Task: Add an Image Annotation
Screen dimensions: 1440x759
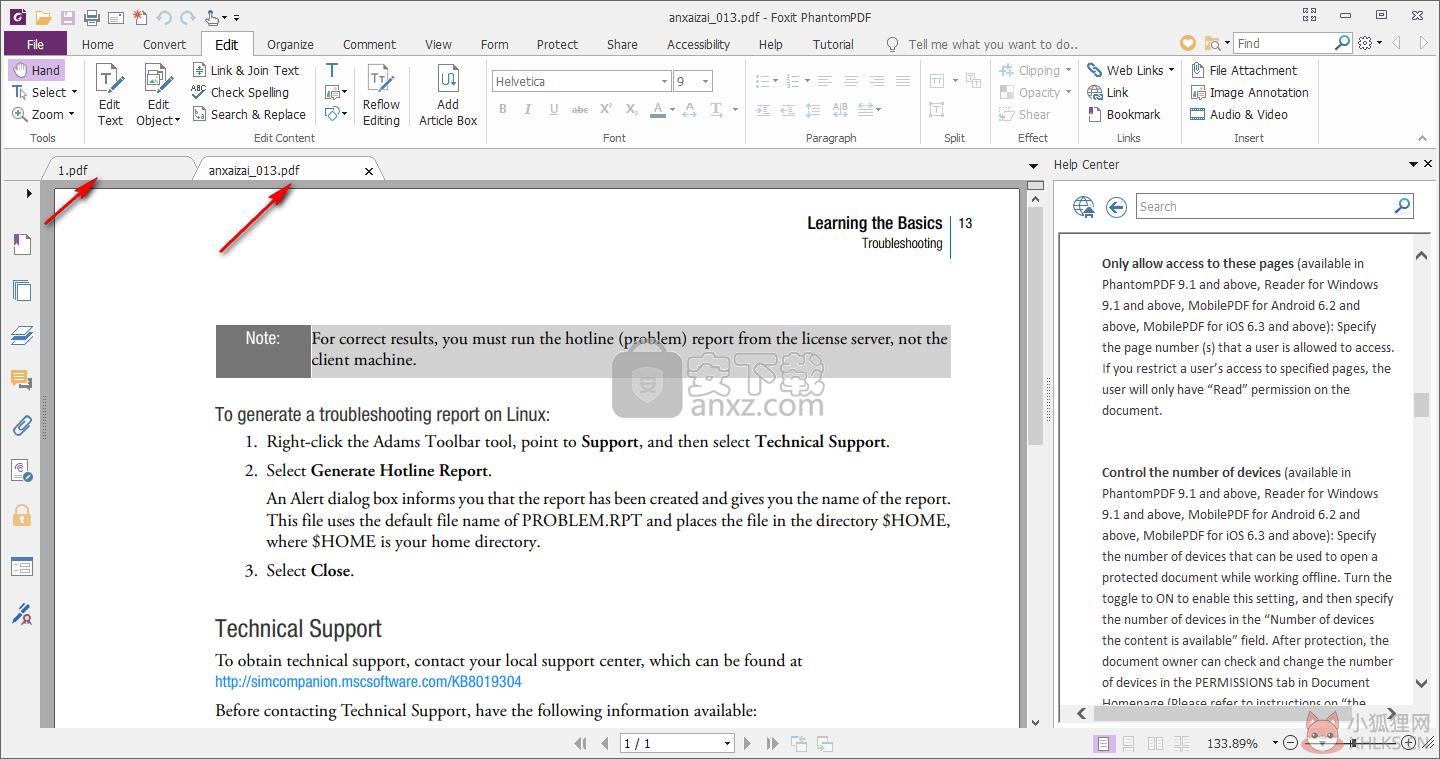Action: [1249, 92]
